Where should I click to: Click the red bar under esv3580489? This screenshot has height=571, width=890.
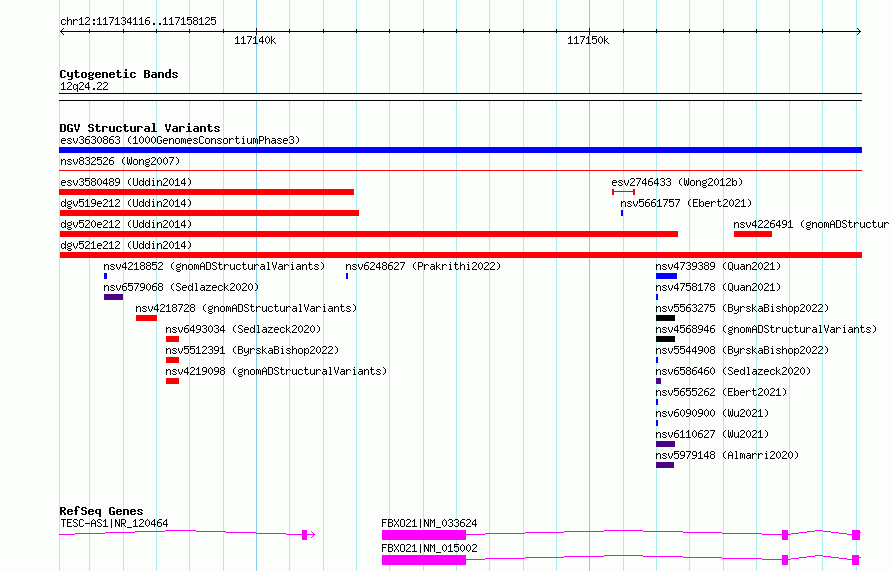[207, 192]
